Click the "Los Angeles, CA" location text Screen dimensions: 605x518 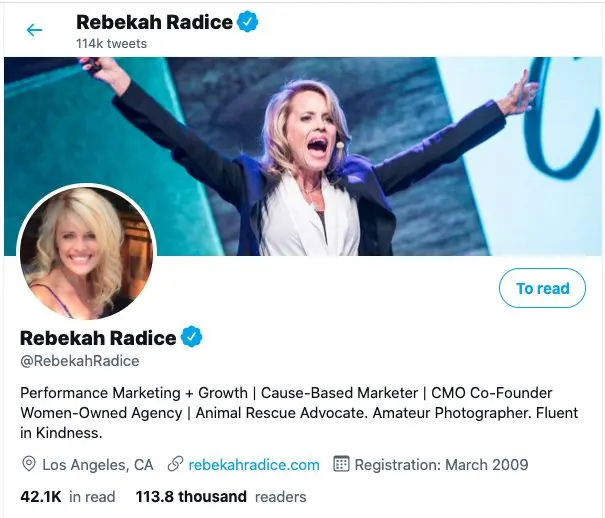(x=98, y=464)
